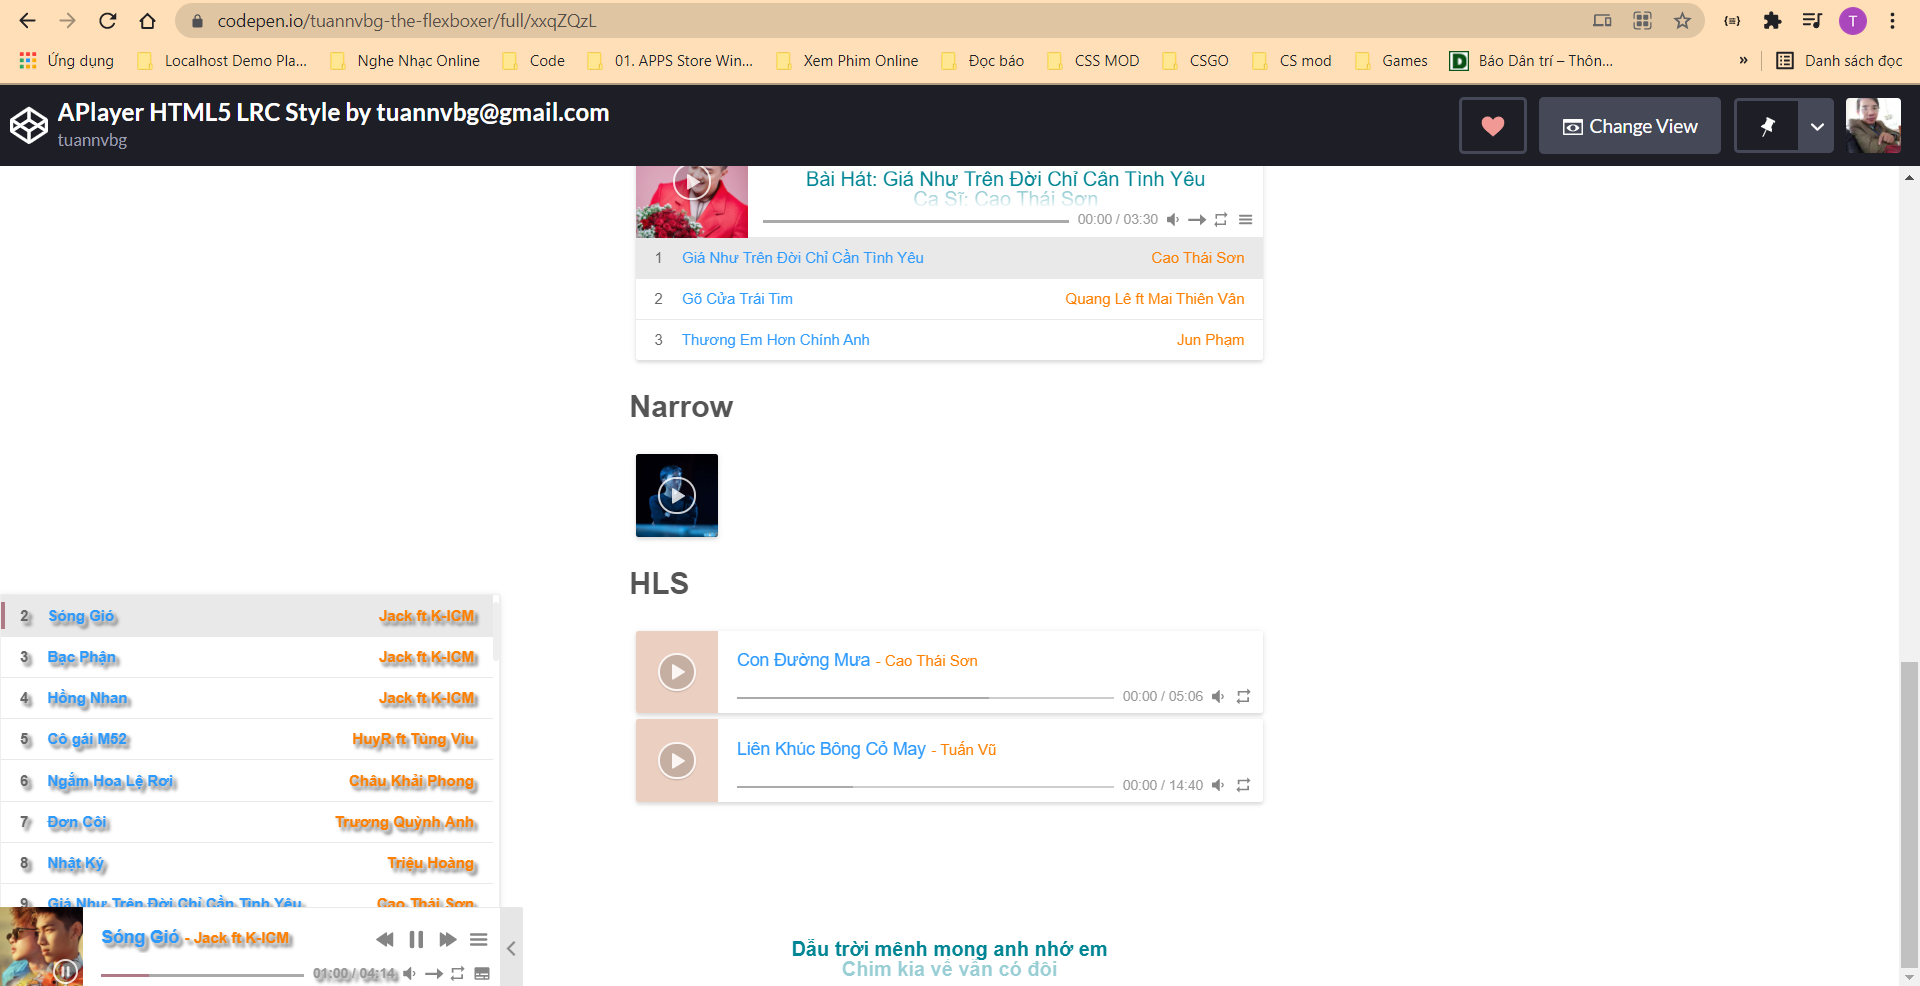Play the Cao Thái Sơn cover at top
Image resolution: width=1920 pixels, height=986 pixels.
coord(692,182)
